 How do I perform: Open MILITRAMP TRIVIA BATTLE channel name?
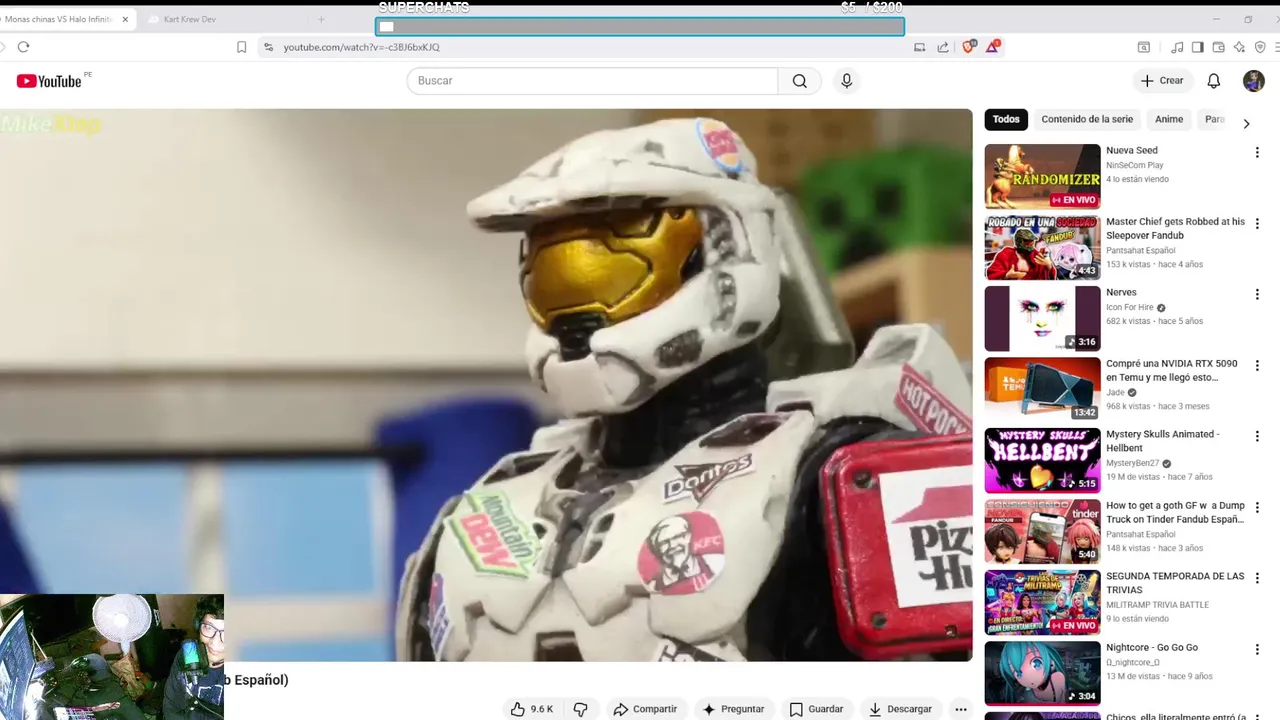(x=1158, y=605)
